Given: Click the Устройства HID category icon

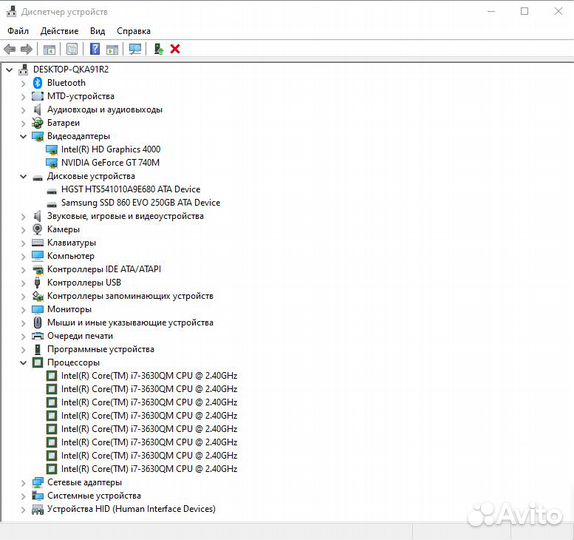Looking at the screenshot, I should [37, 509].
